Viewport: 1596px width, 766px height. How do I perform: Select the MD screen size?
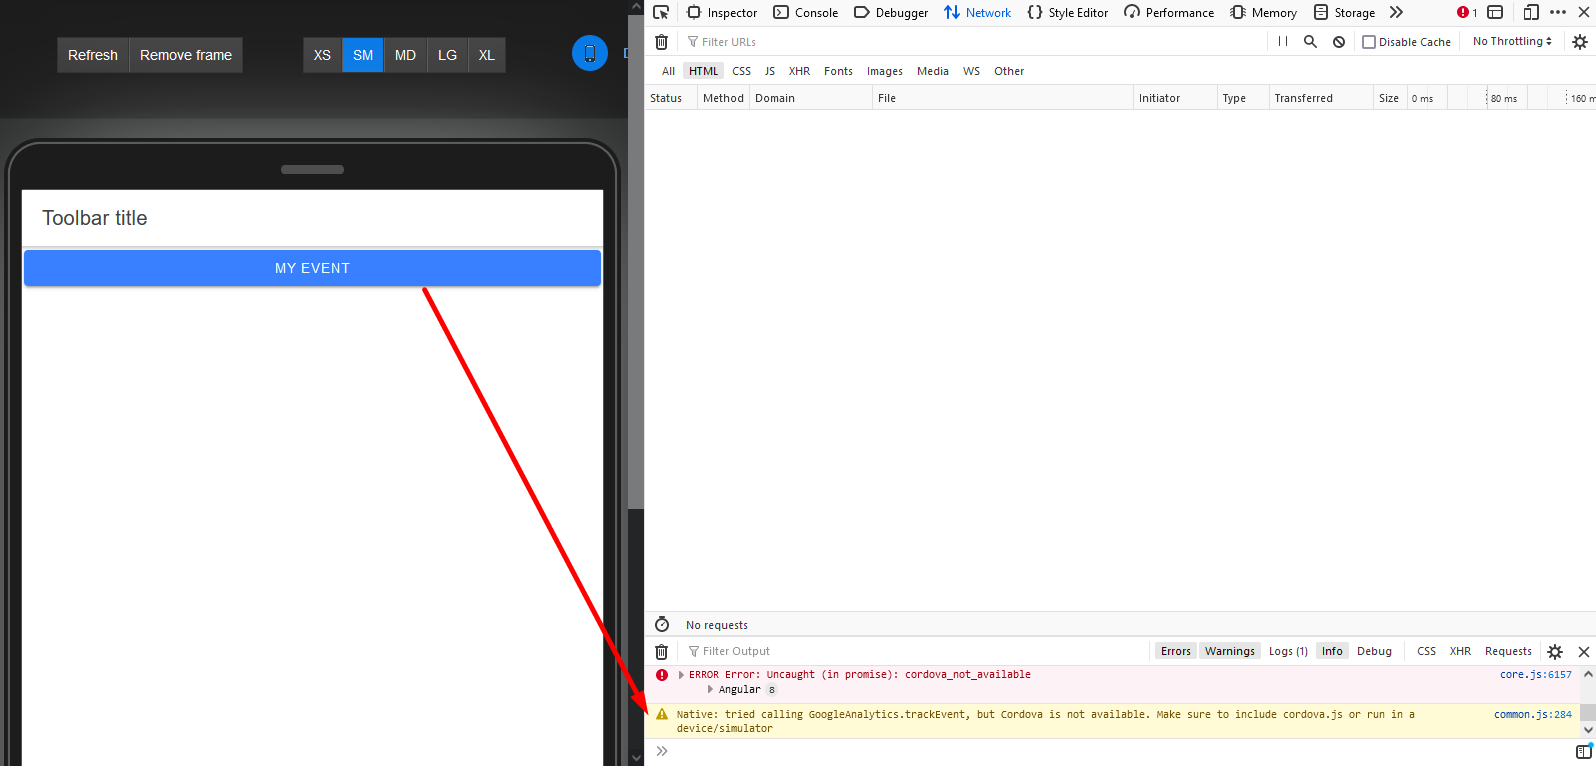click(x=405, y=55)
